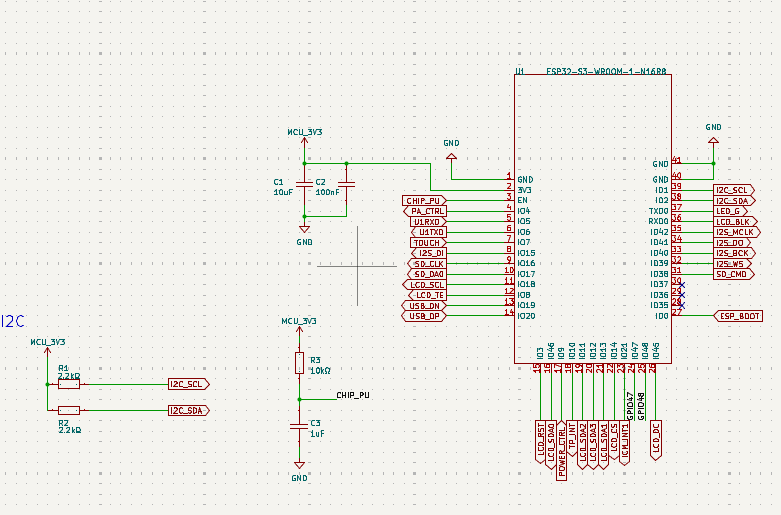781x515 pixels.
Task: Select the I2S_MCLK global label
Action: click(x=734, y=232)
